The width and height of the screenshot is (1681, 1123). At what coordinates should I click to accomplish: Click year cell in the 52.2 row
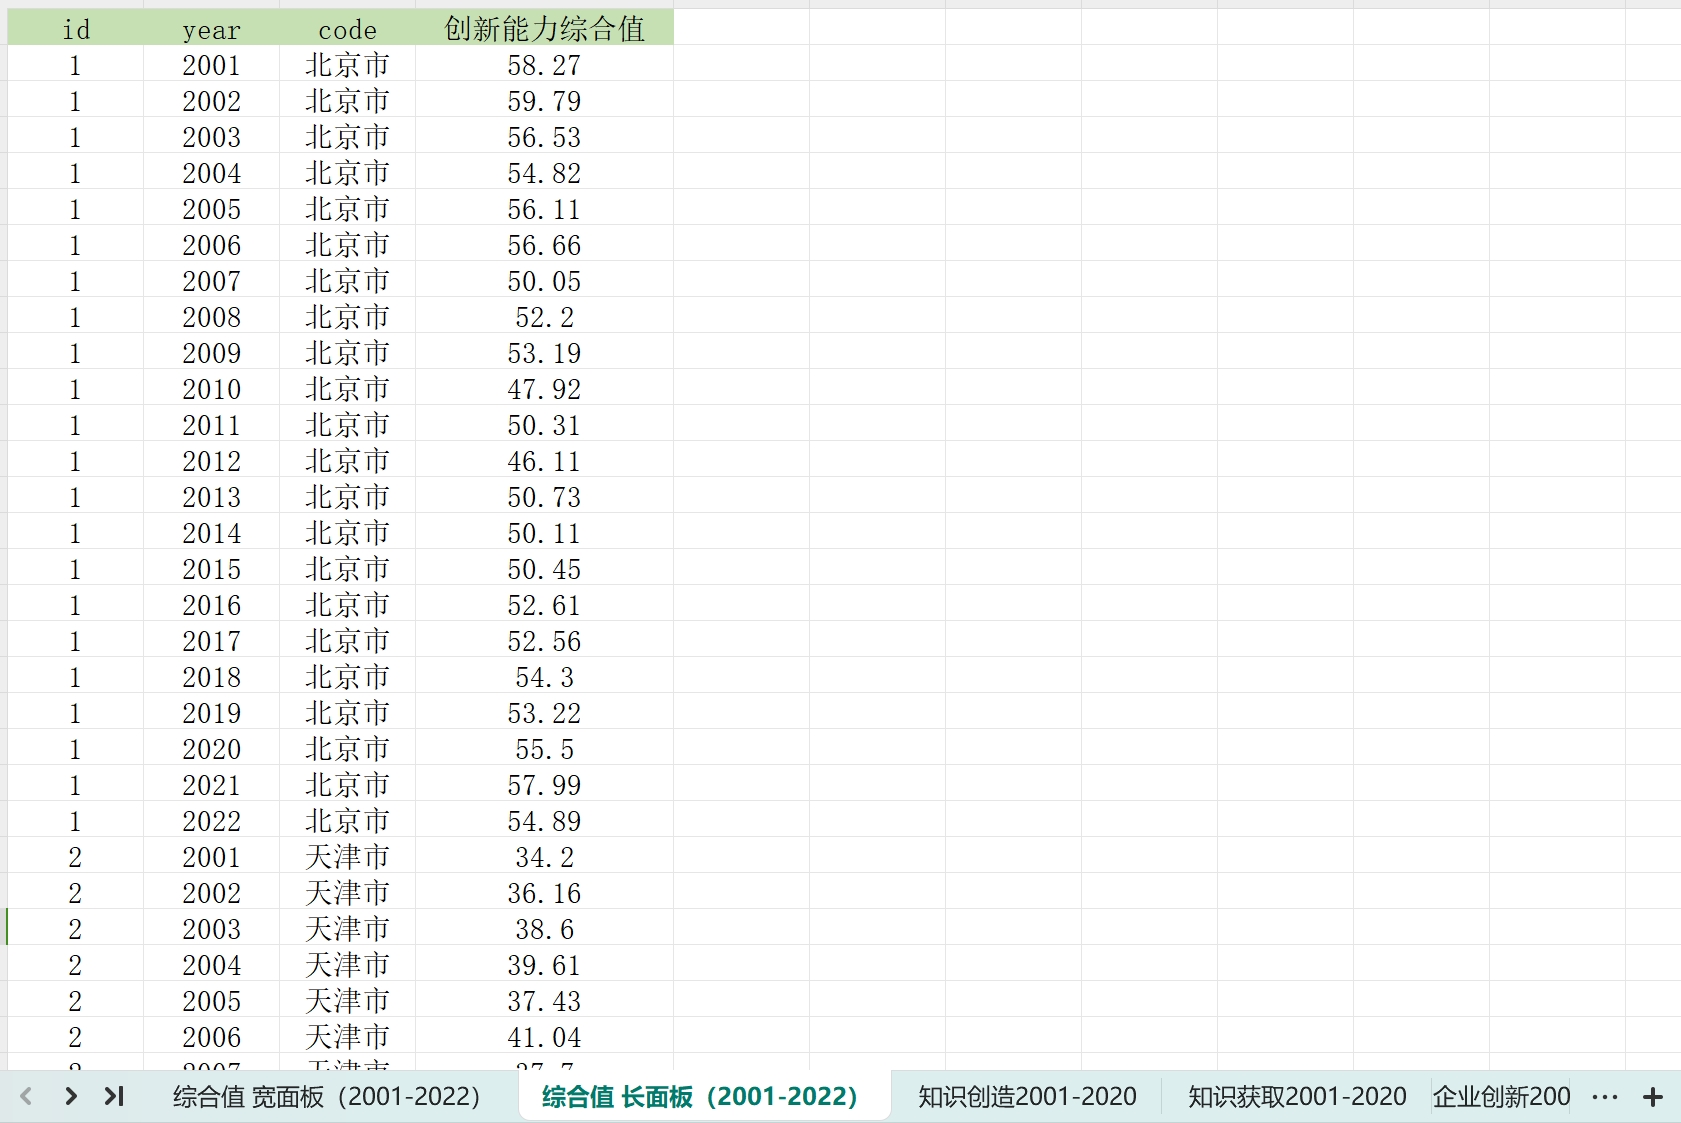(212, 317)
